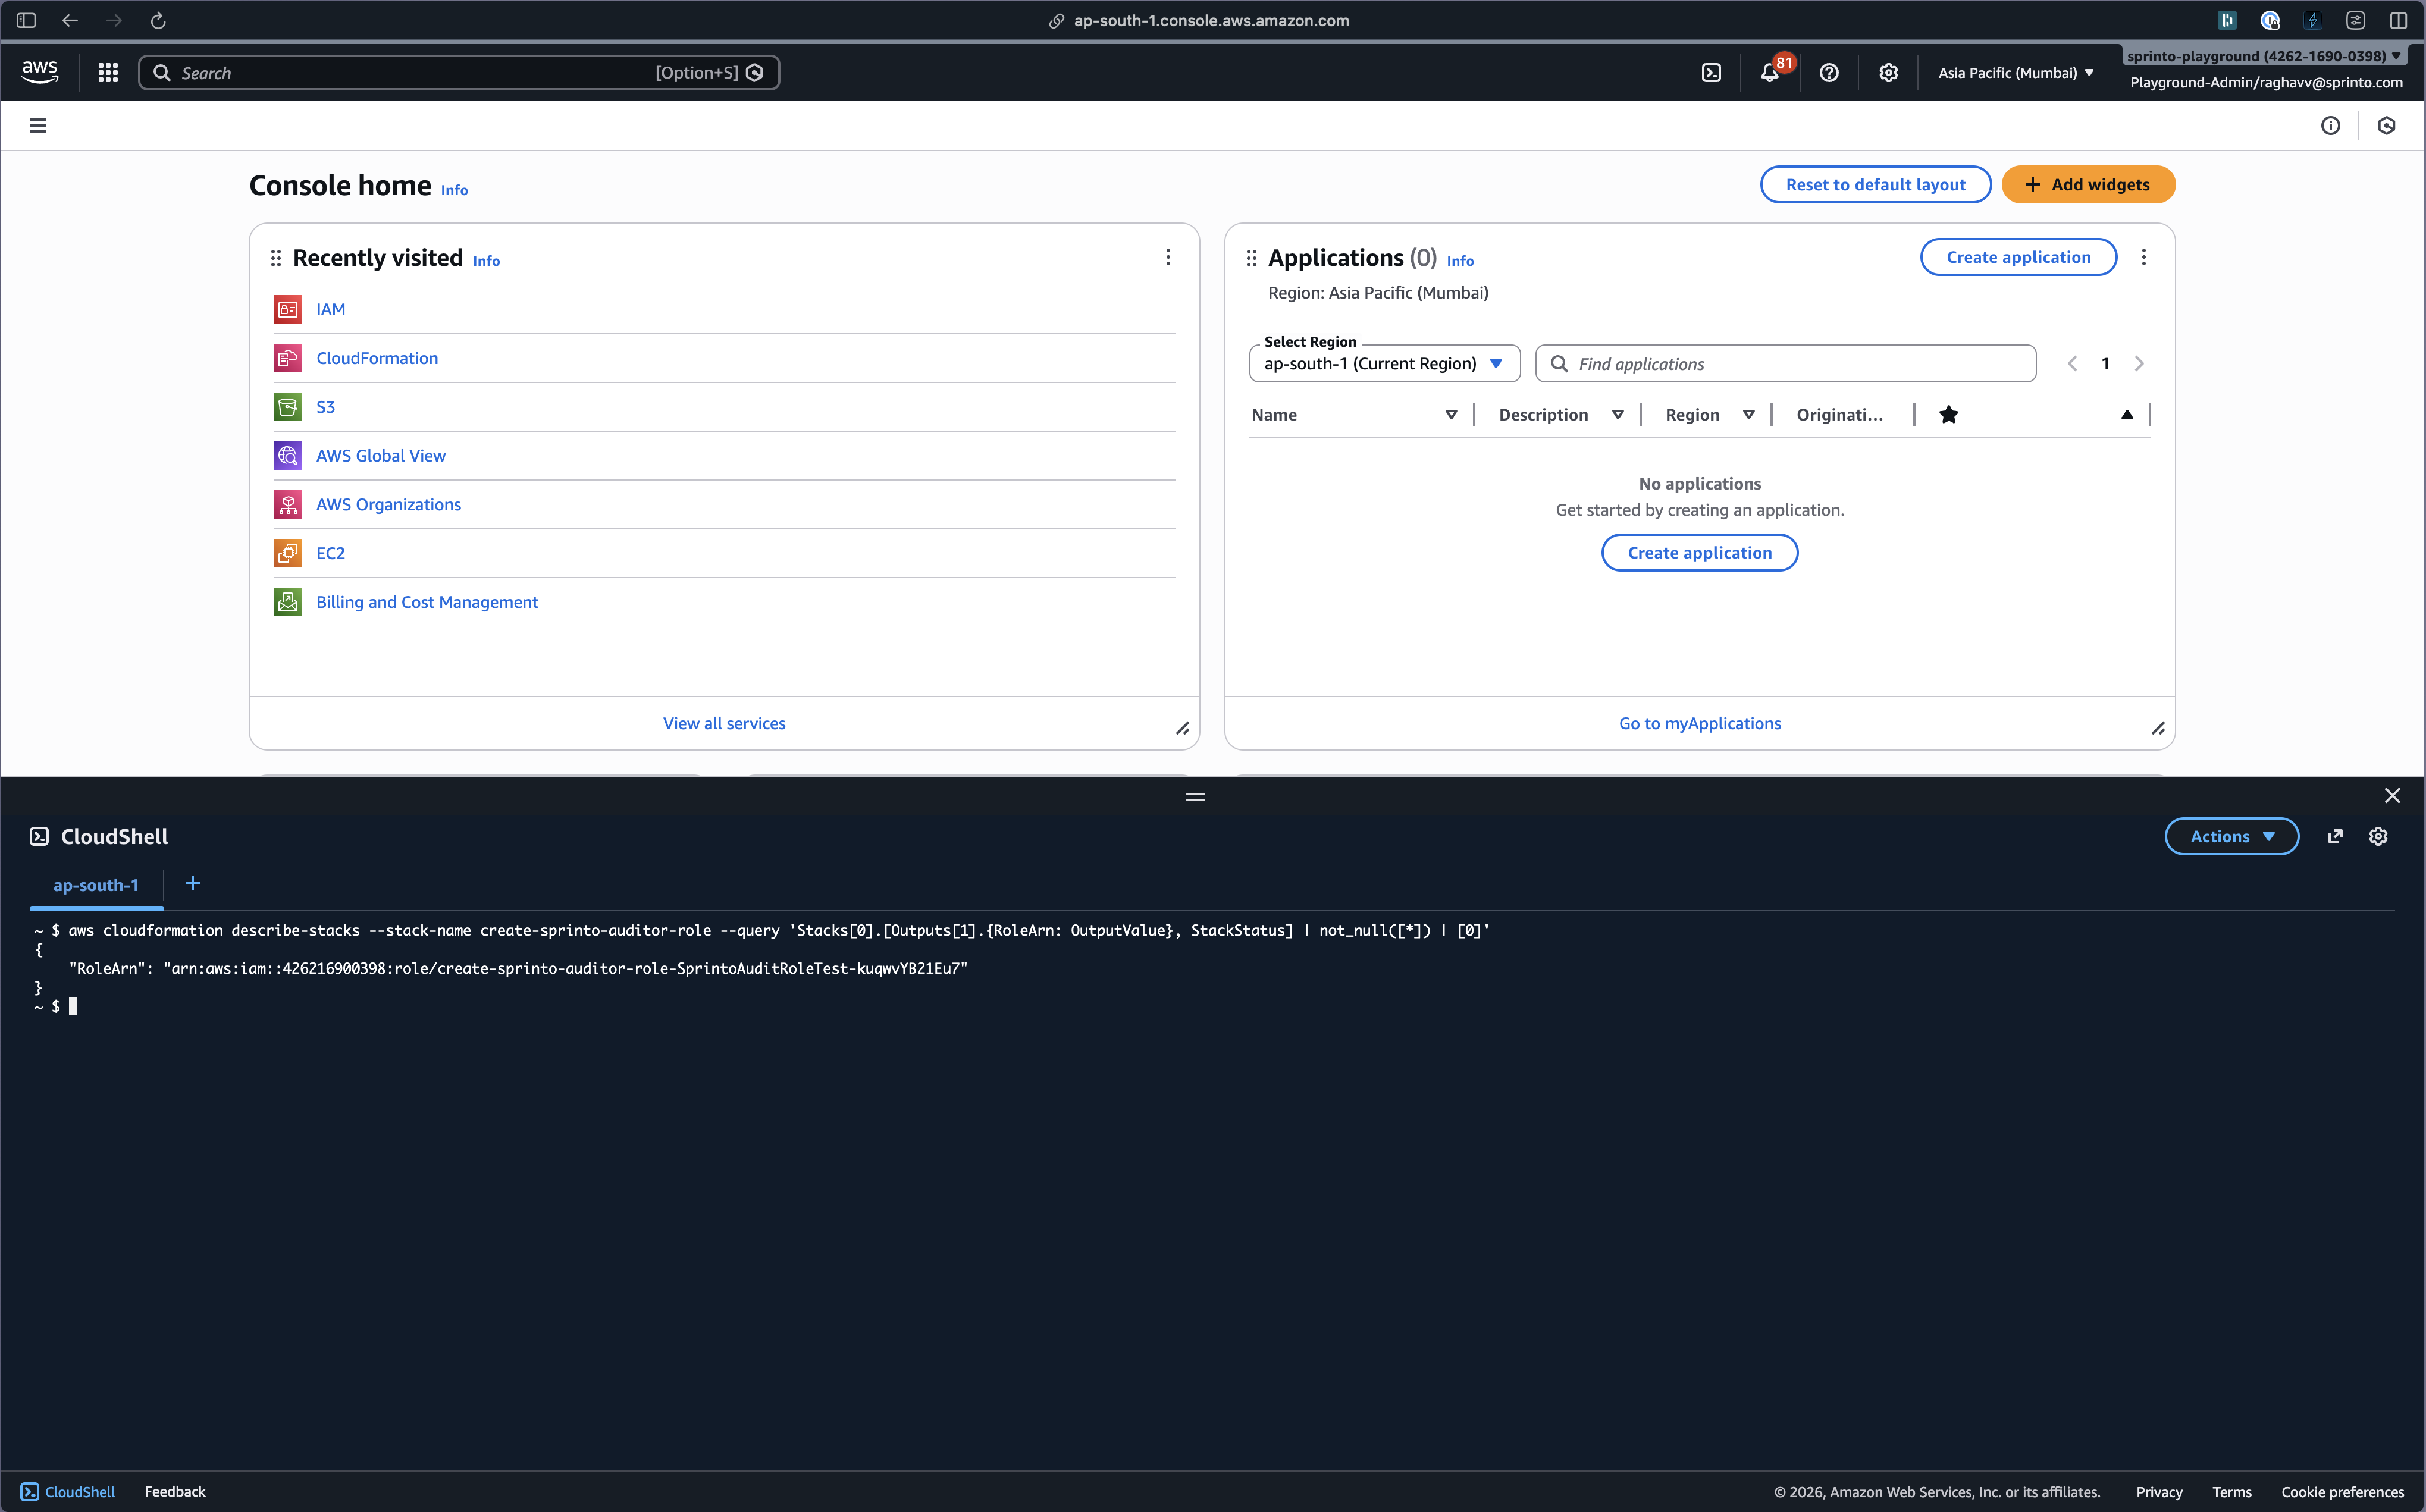Open CloudShell icon in top navigation
Screen dimensions: 2426x1512
1711,72
